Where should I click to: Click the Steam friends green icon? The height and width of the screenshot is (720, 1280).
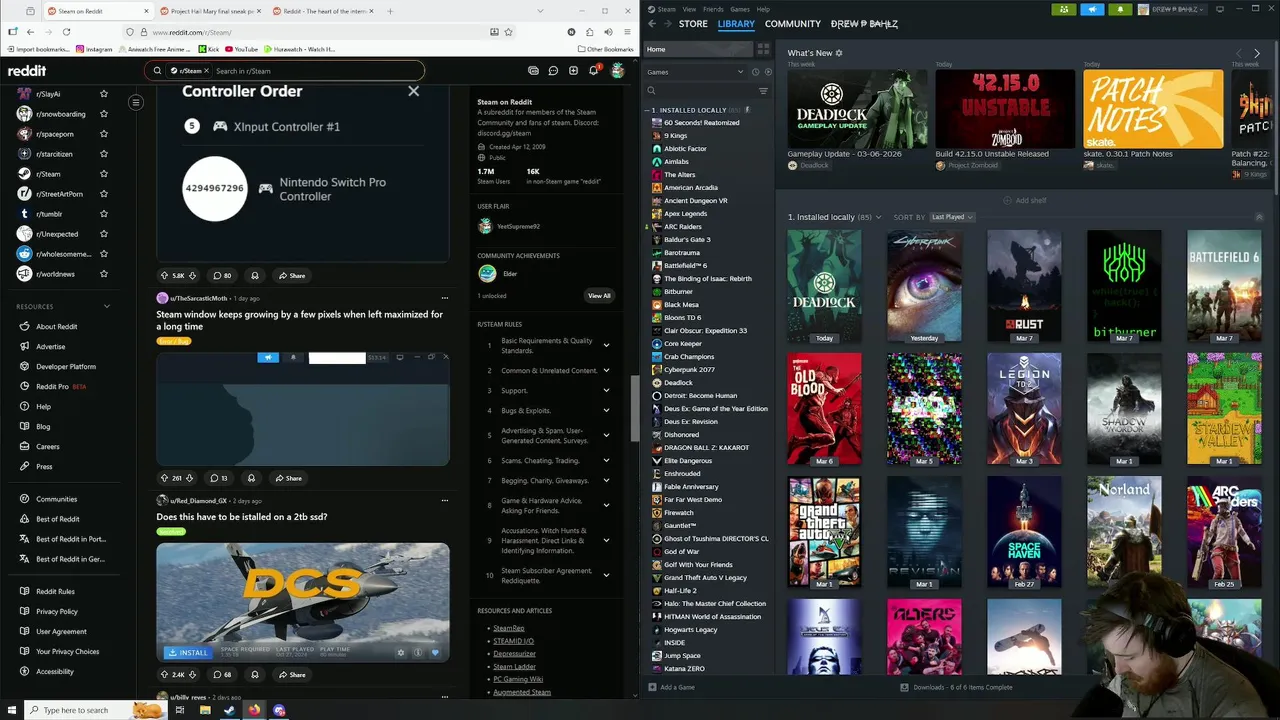pos(1064,9)
